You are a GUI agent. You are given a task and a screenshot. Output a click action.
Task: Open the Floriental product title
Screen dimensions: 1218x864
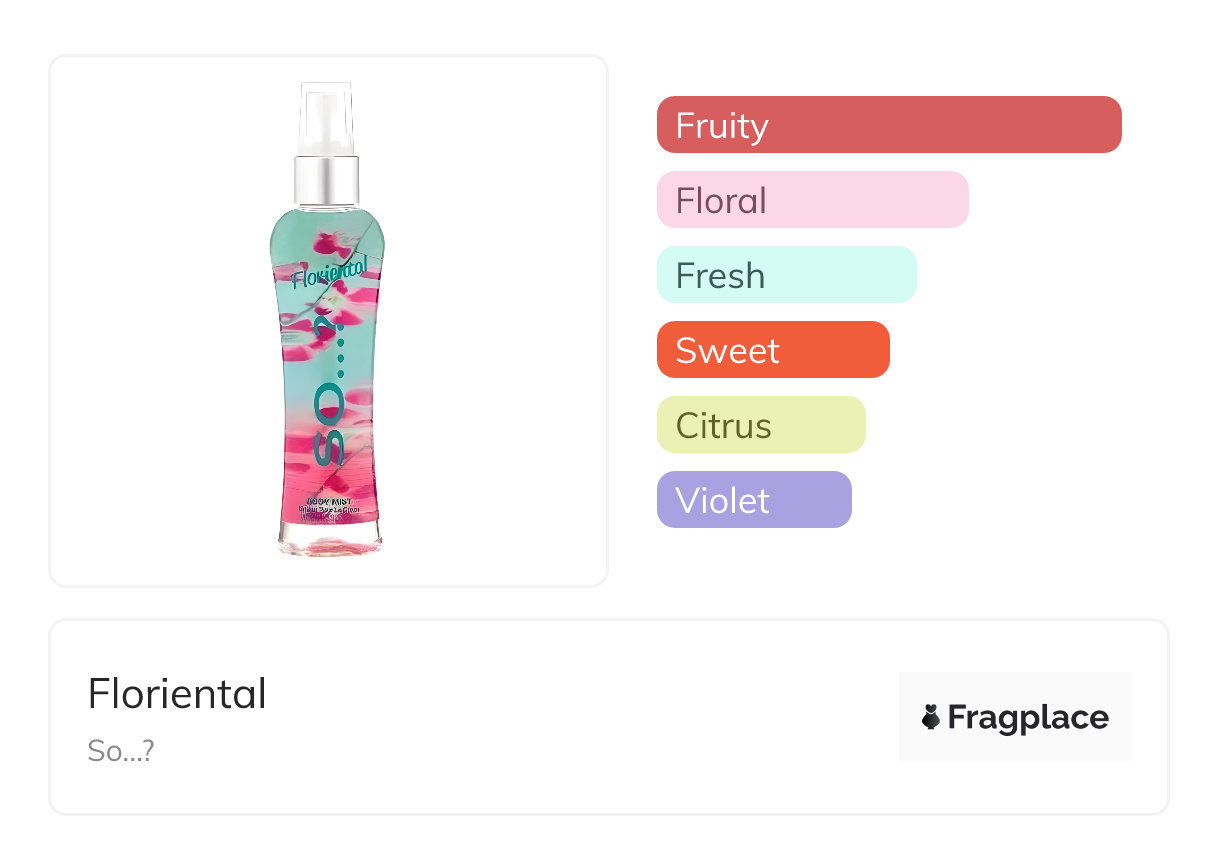click(177, 694)
